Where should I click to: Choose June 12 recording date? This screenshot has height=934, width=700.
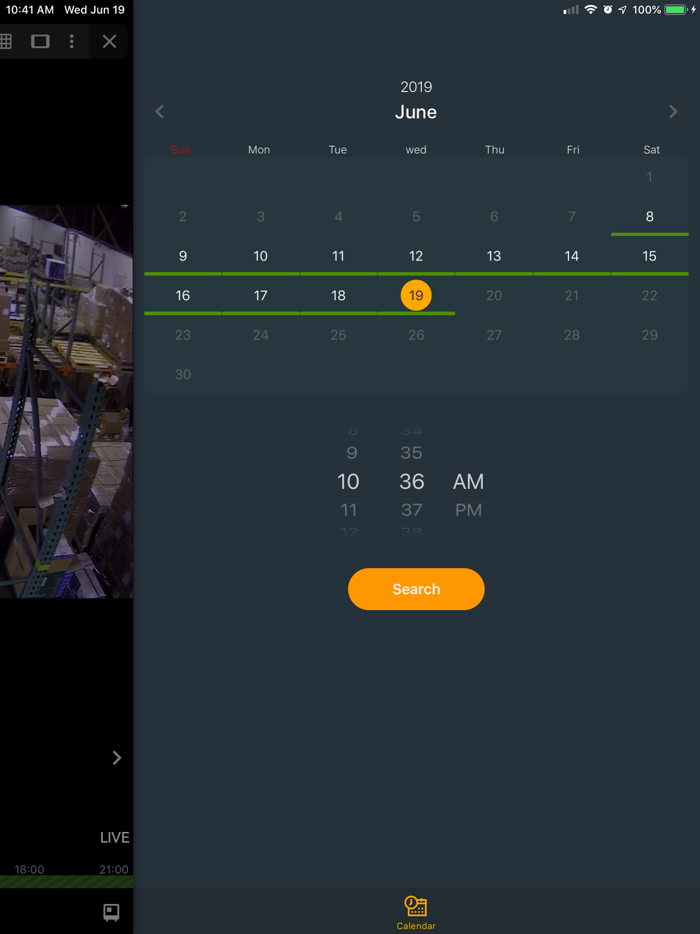tap(416, 256)
